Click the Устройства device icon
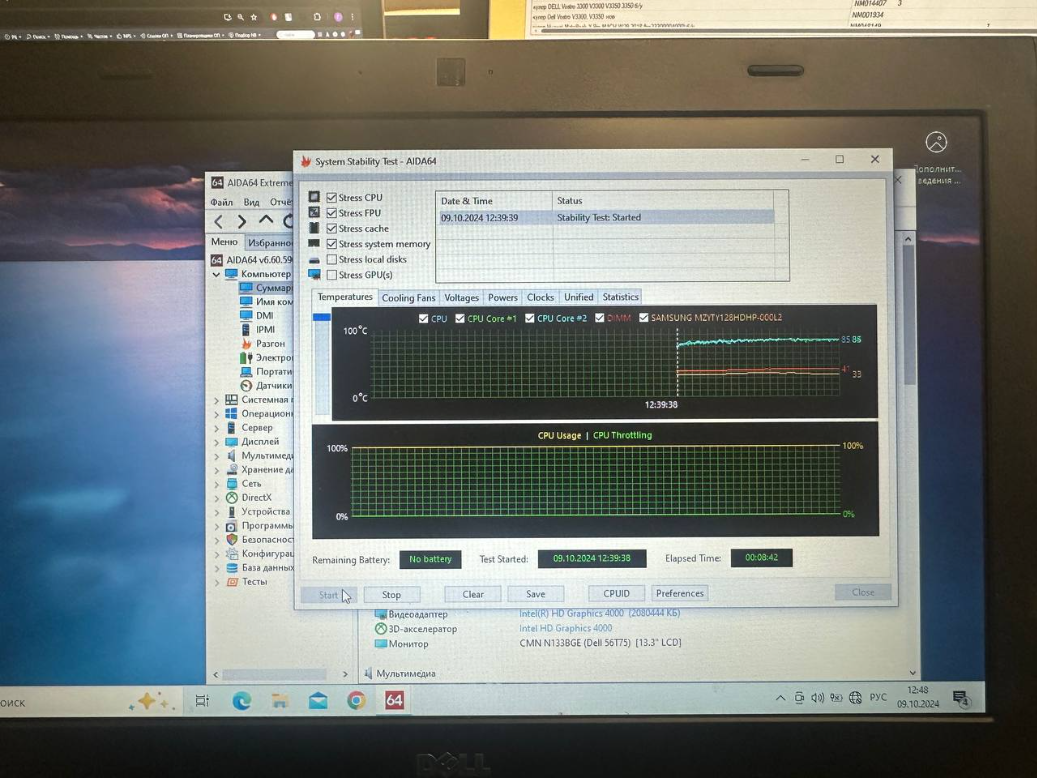 click(x=231, y=511)
